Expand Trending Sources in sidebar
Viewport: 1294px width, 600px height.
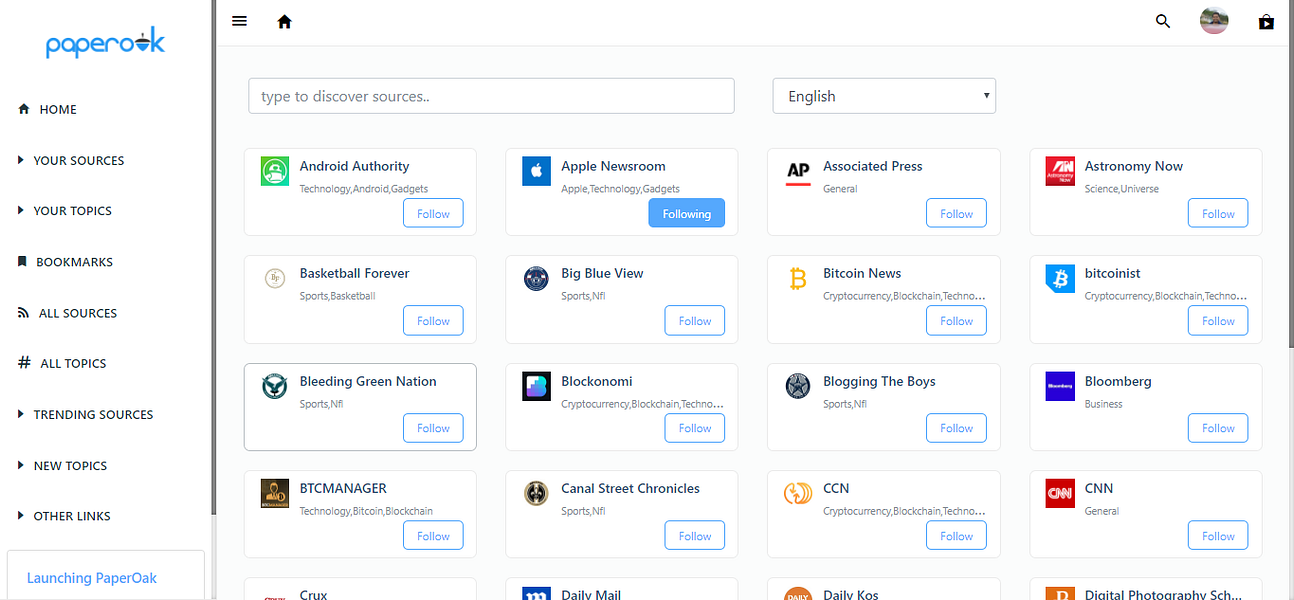86,414
